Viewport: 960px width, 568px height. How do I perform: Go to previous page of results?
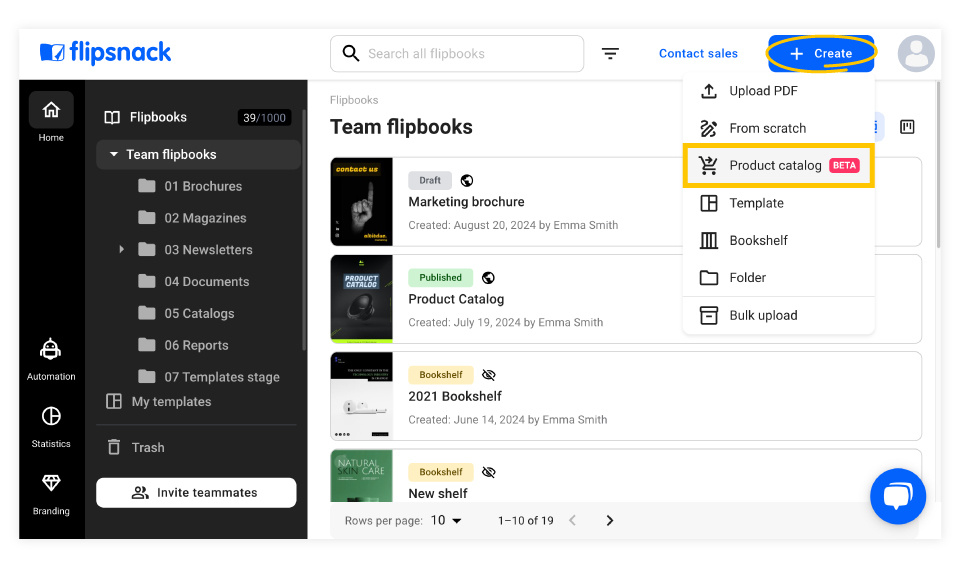pyautogui.click(x=572, y=520)
